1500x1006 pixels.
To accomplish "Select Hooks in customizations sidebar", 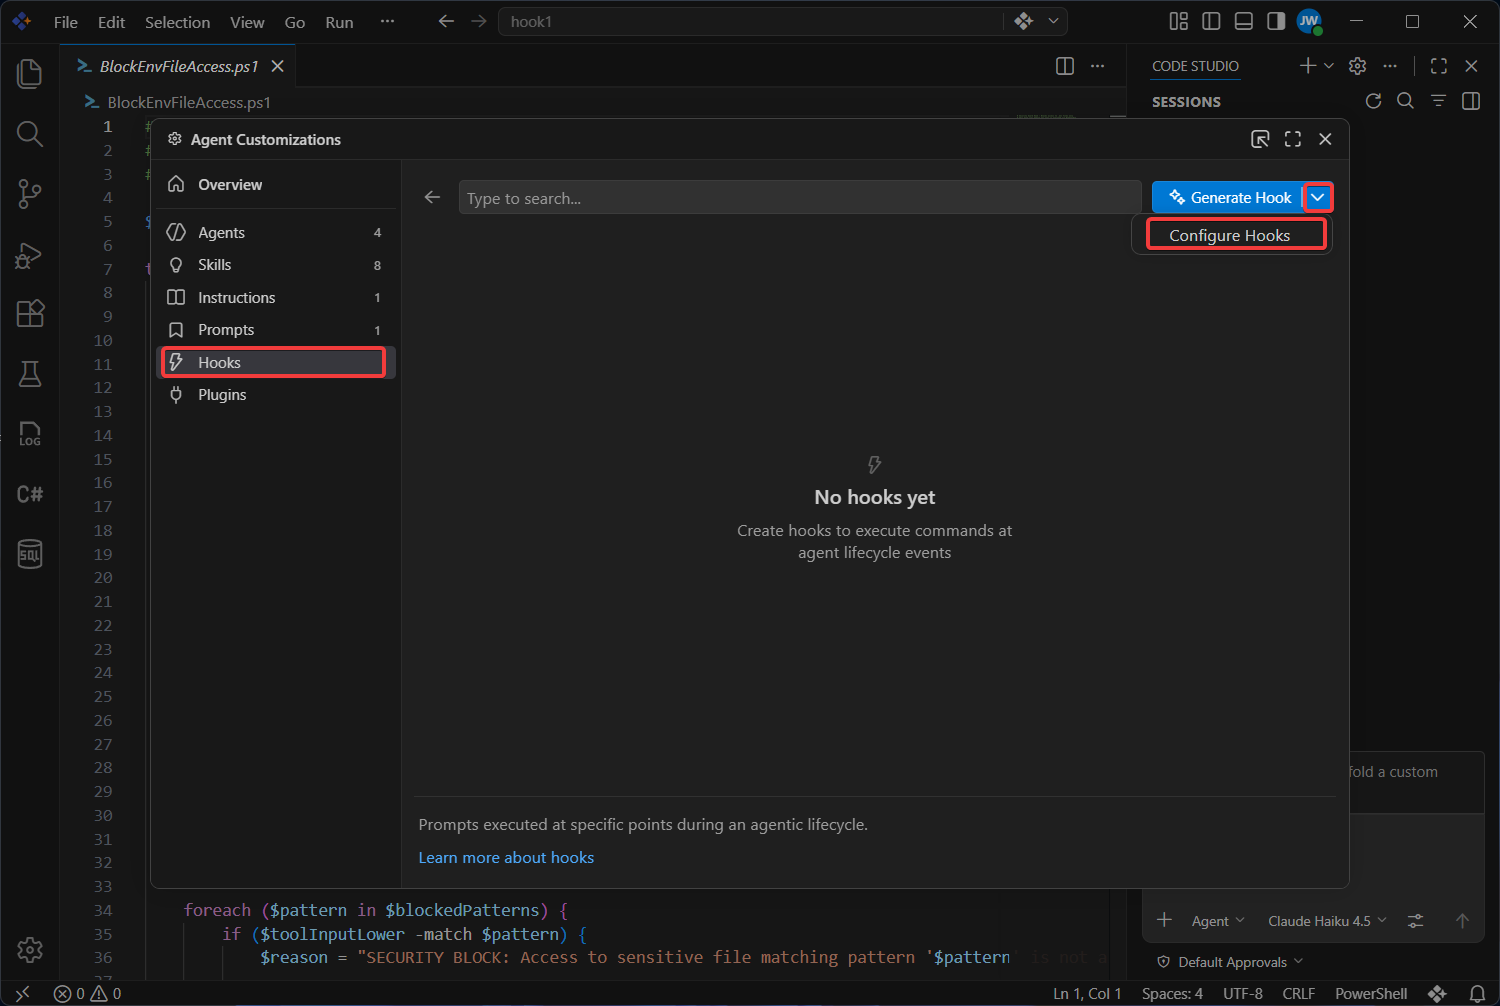I will 276,362.
